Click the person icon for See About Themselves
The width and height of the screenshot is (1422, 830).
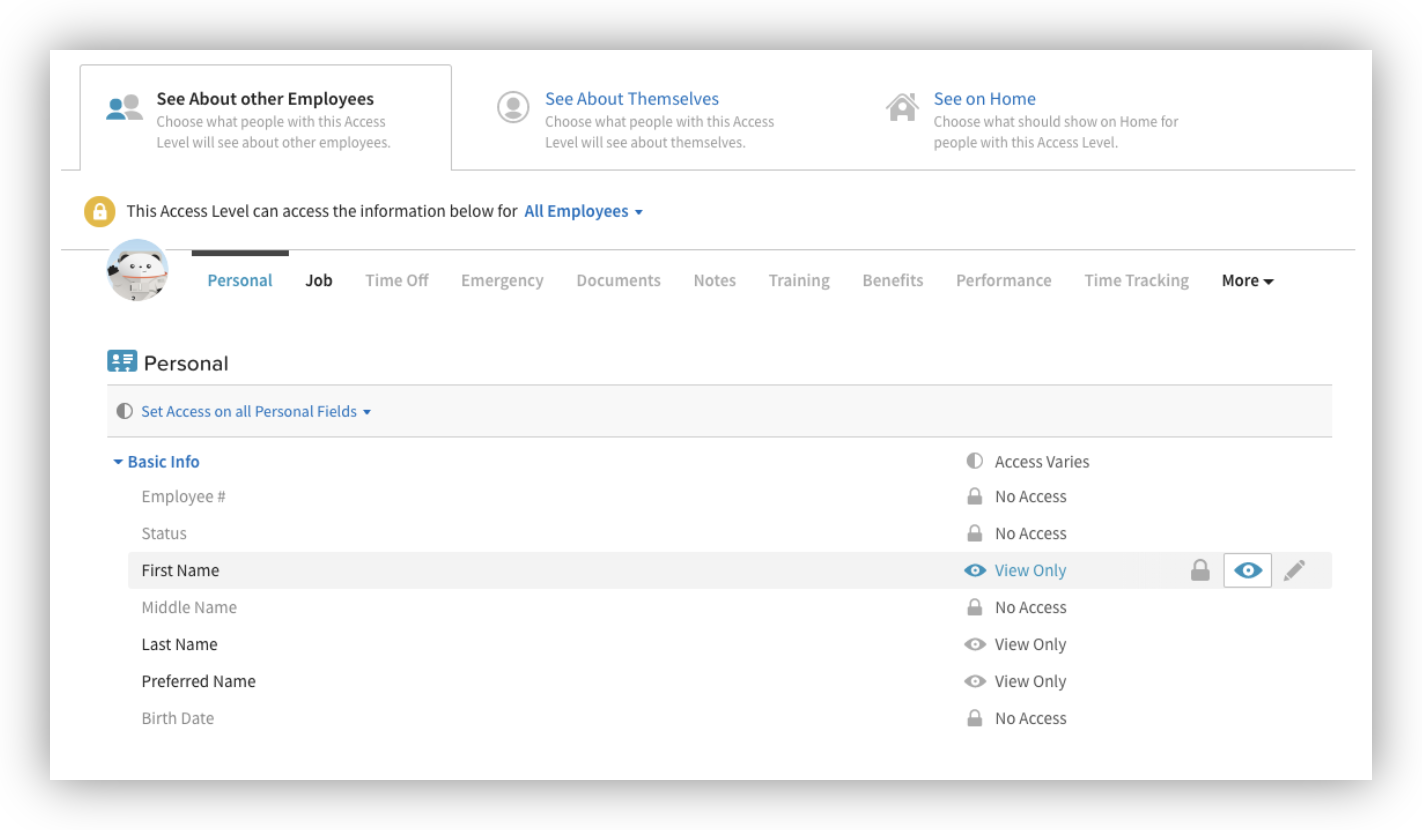[x=513, y=108]
